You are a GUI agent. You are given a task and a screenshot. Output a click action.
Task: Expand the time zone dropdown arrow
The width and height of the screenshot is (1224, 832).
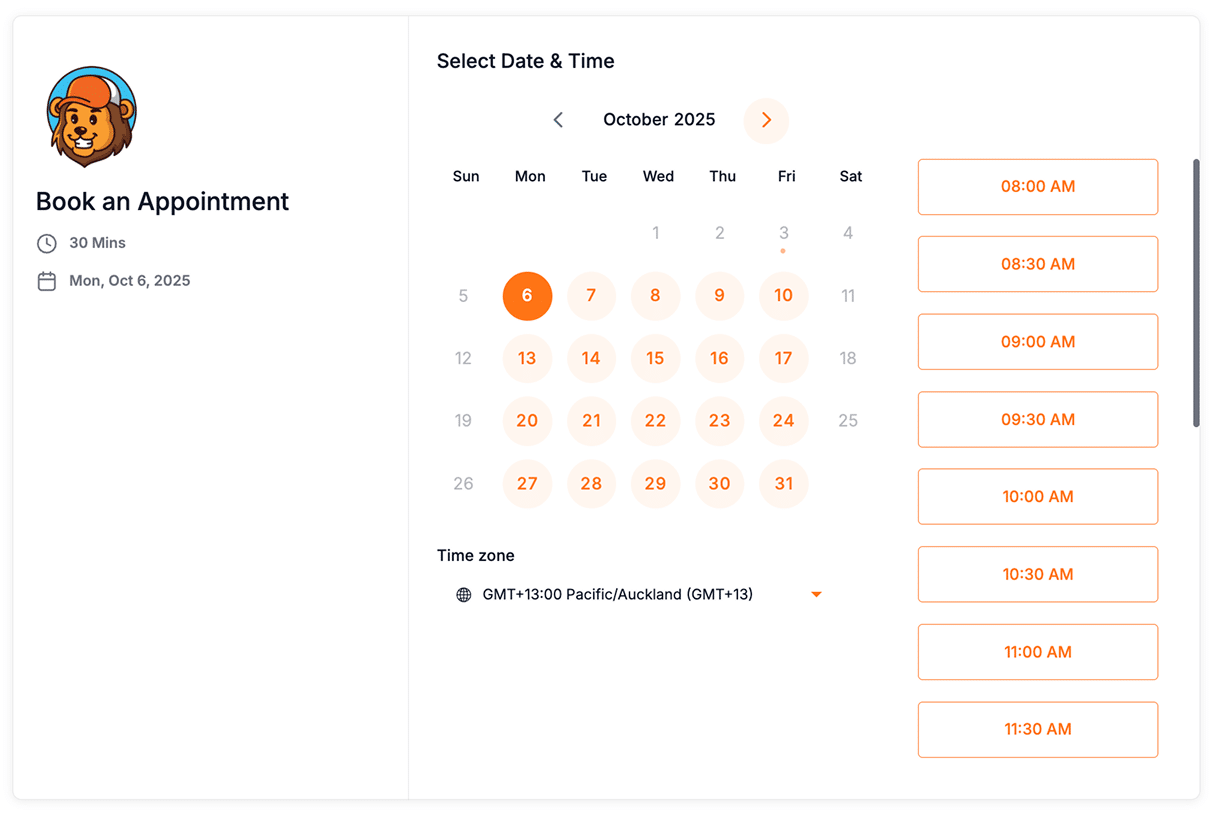816,595
